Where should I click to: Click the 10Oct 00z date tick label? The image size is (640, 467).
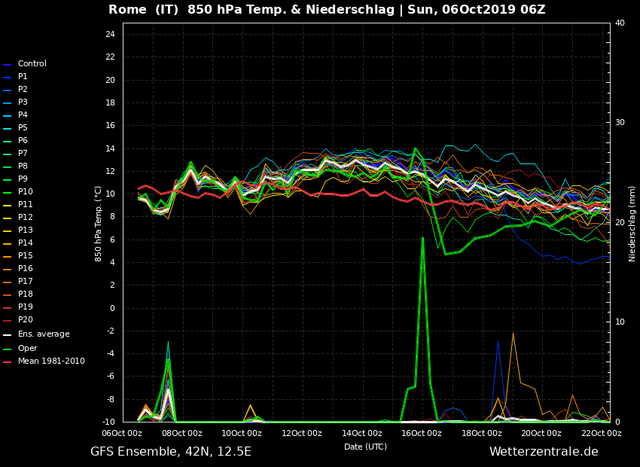click(x=243, y=433)
